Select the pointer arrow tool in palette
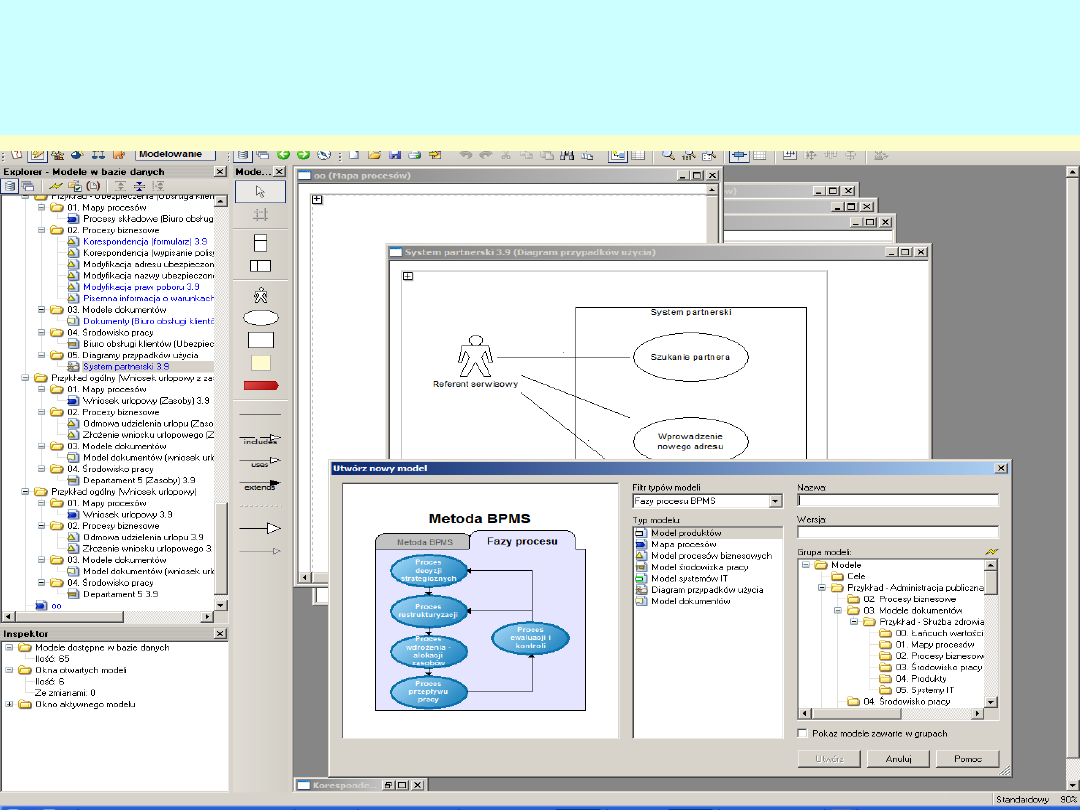 click(x=260, y=191)
